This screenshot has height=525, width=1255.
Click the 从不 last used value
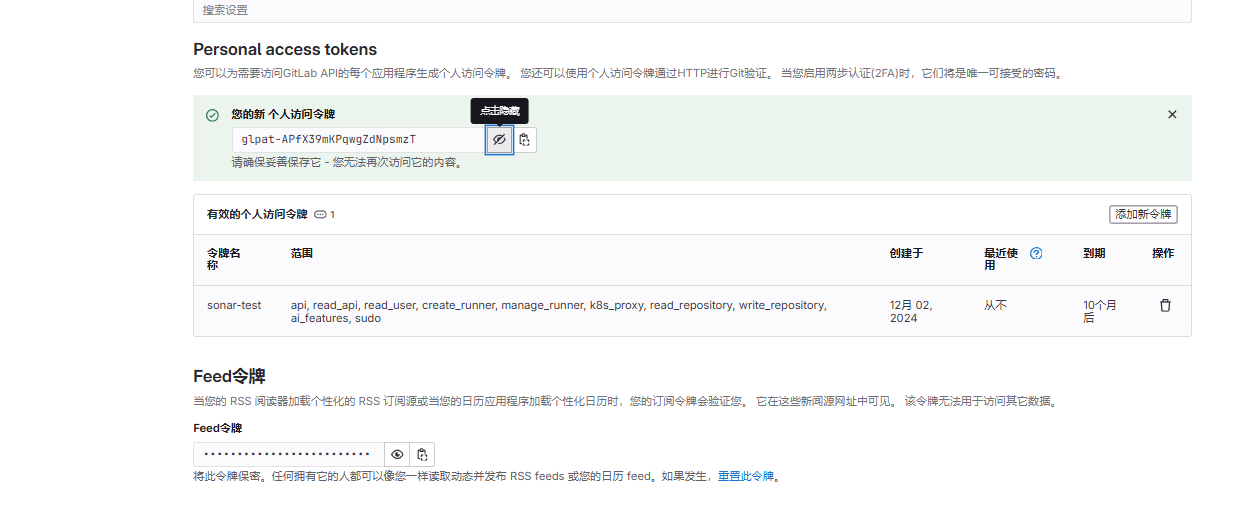click(995, 305)
